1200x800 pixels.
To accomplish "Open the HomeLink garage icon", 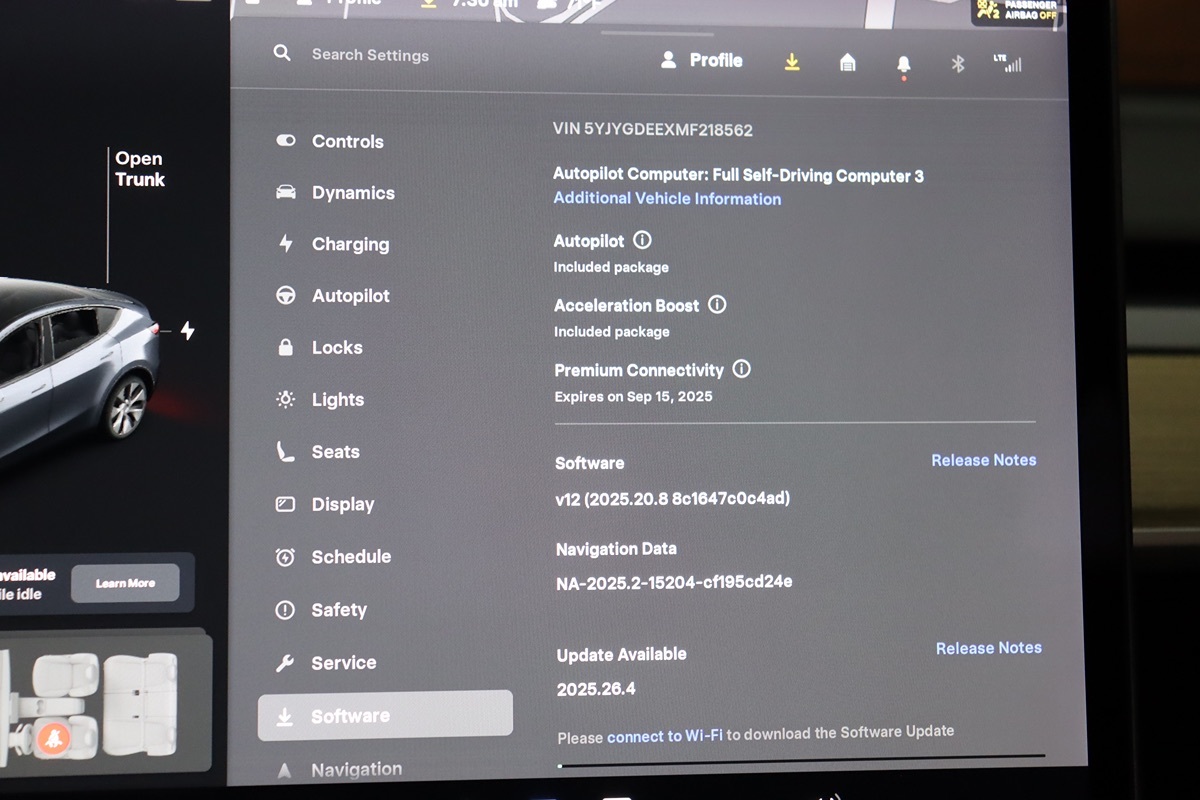I will (x=847, y=63).
